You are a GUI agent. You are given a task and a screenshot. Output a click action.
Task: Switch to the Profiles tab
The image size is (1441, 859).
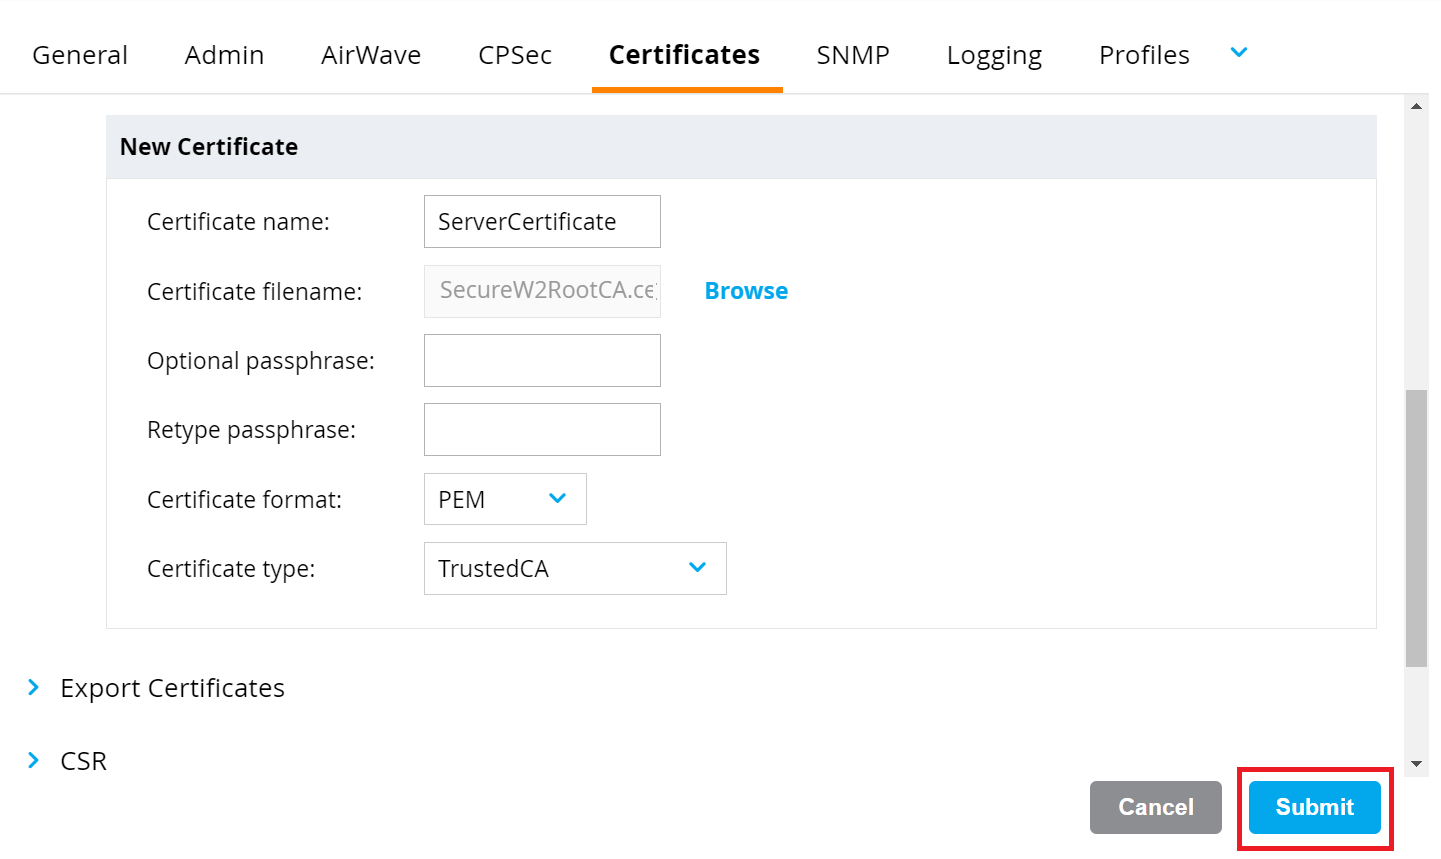[x=1144, y=55]
